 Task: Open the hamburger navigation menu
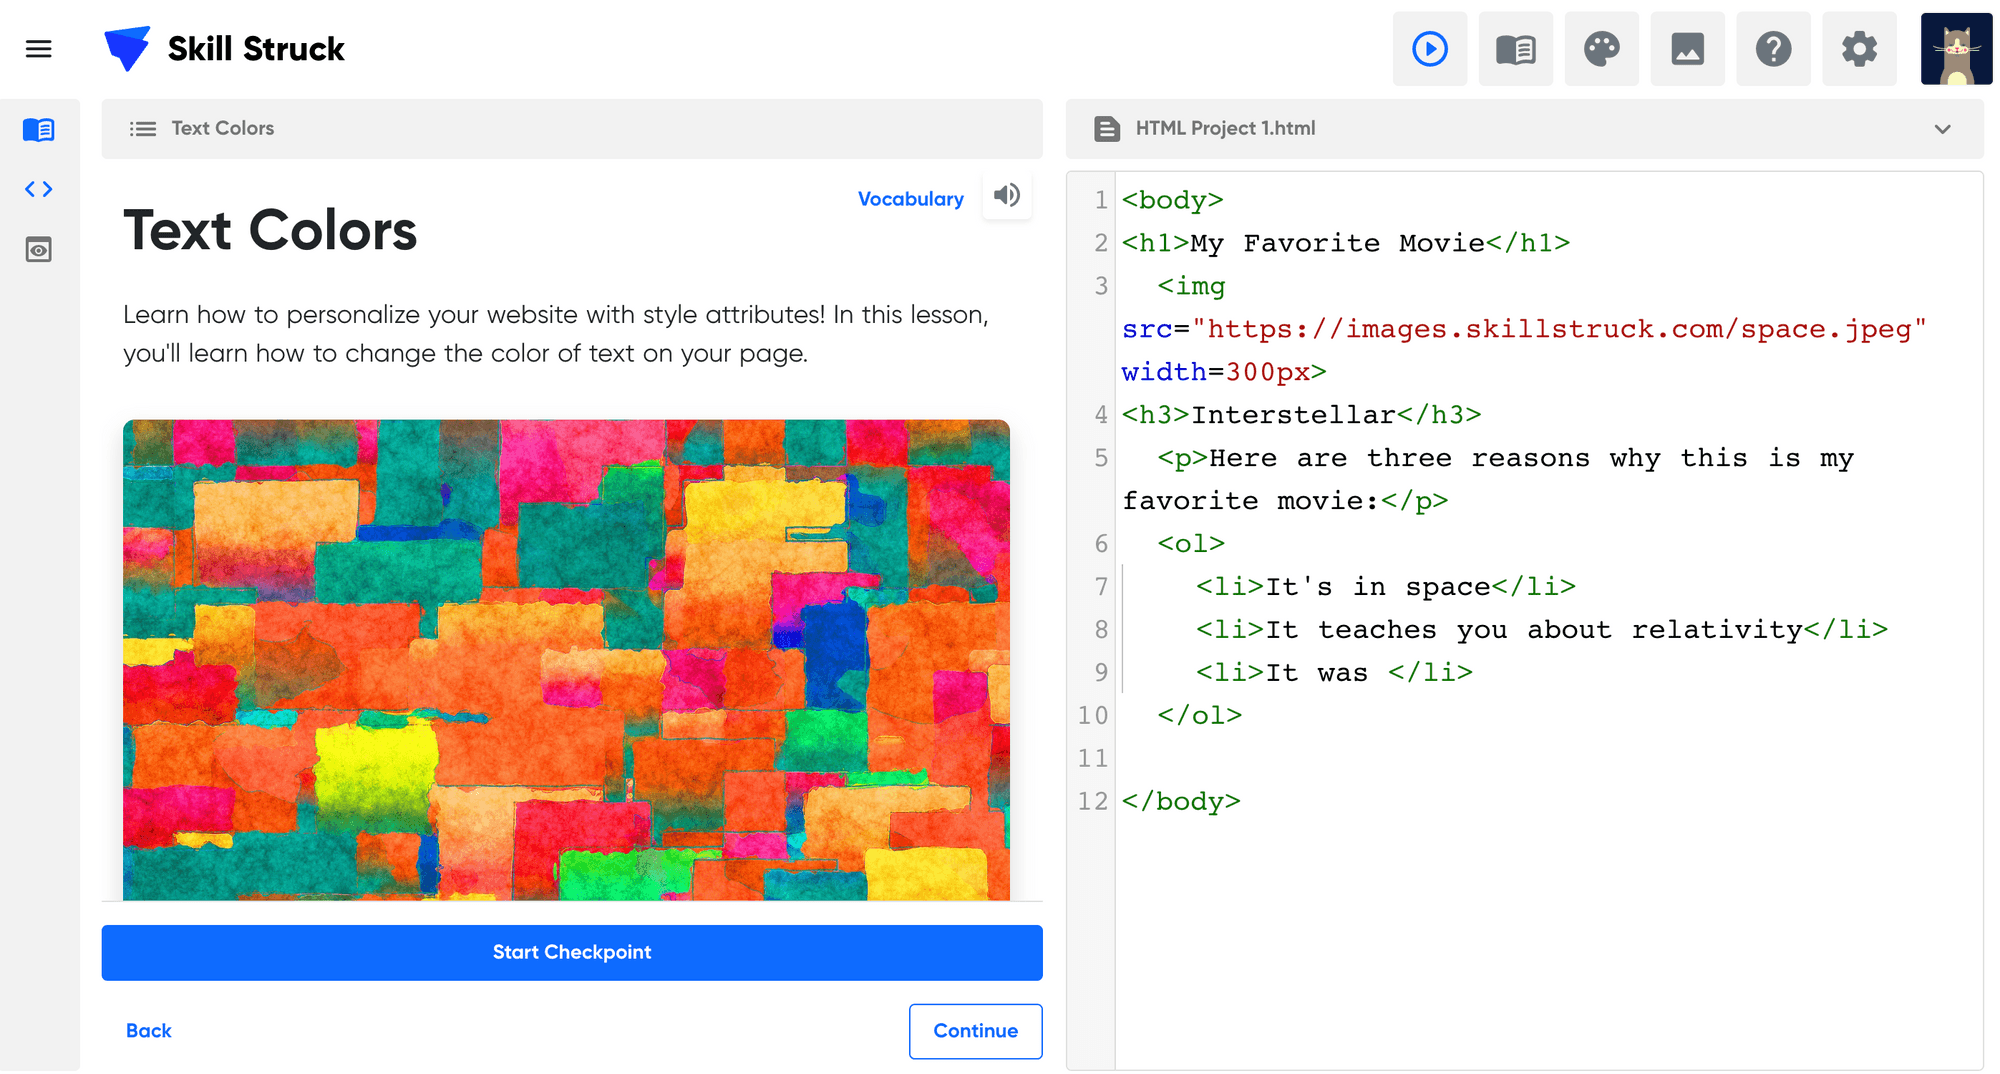pos(39,49)
